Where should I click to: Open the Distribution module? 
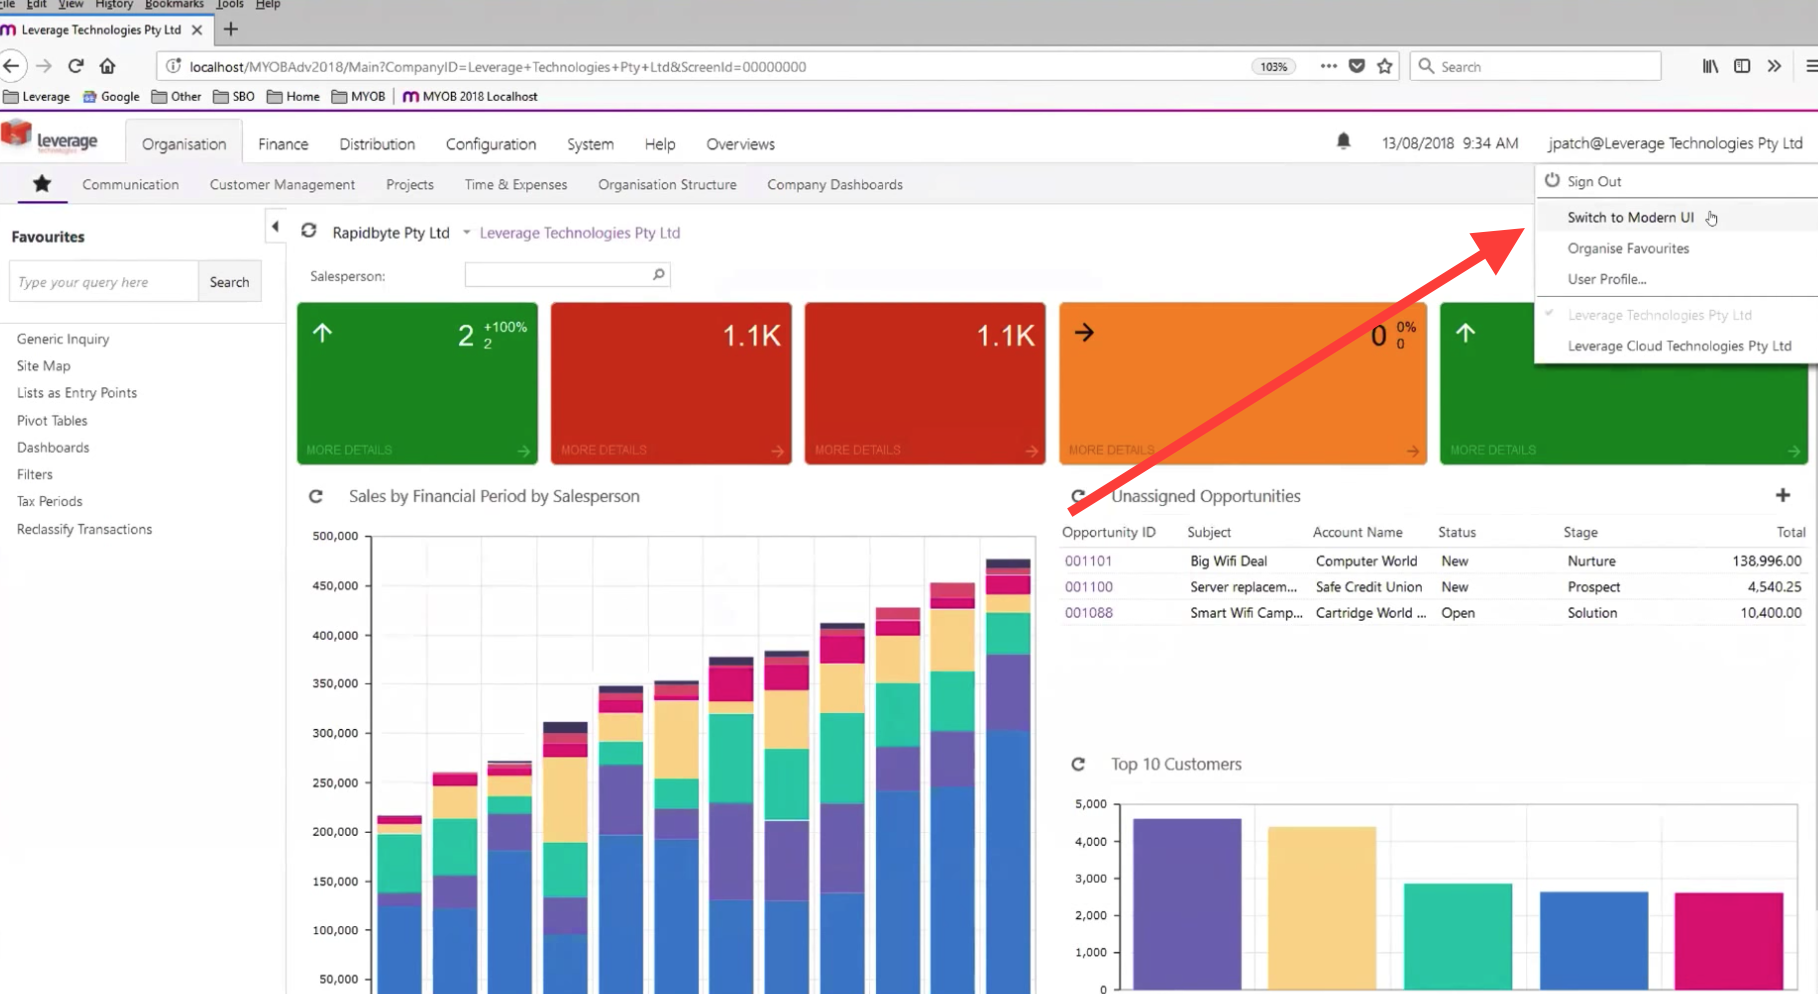(377, 144)
